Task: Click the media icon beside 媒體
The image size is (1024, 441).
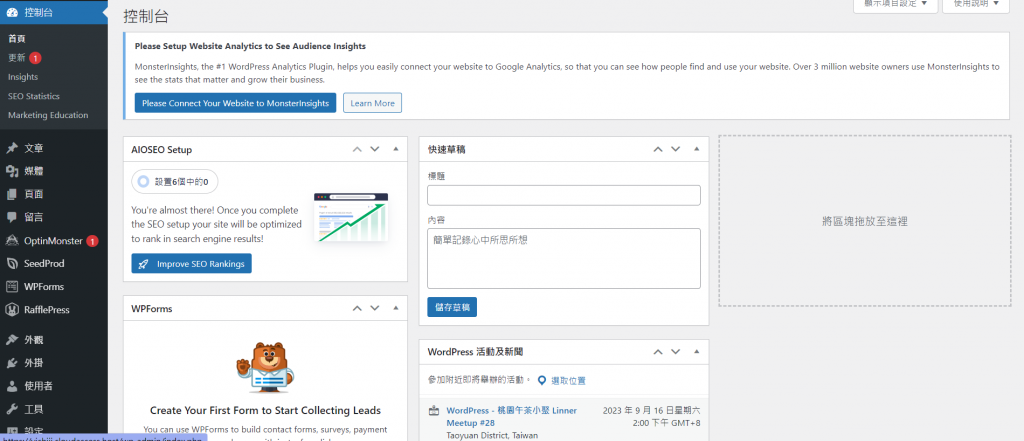Action: click(x=12, y=171)
